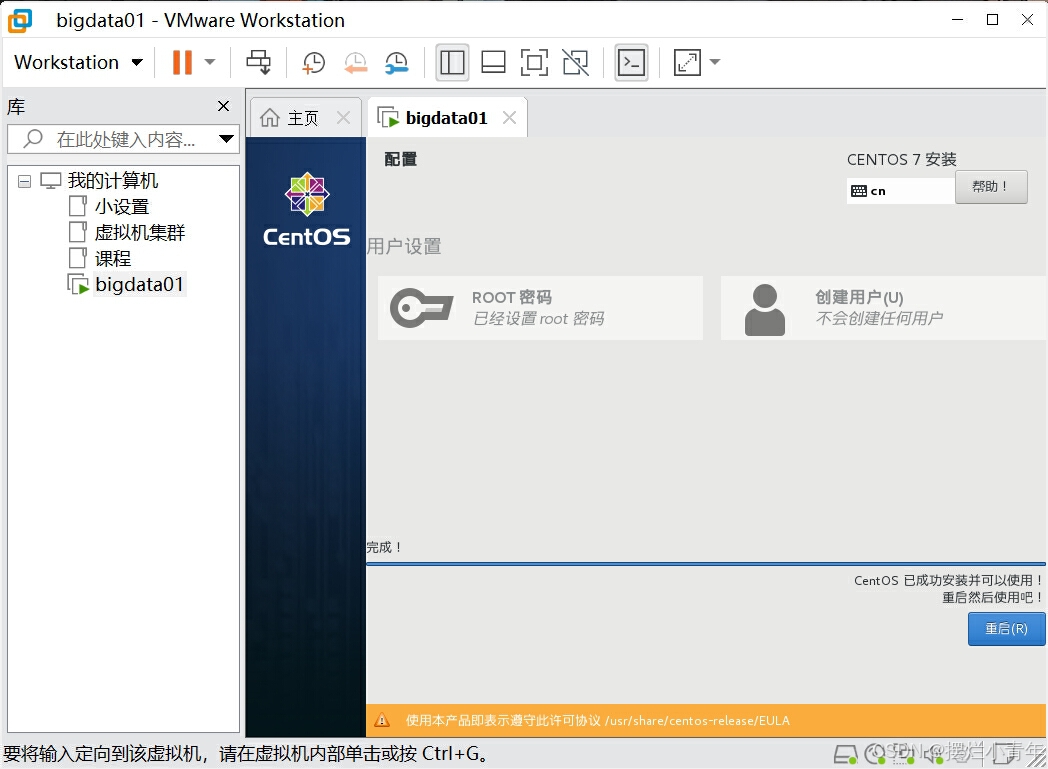The width and height of the screenshot is (1048, 769).
Task: Click the hard disk status icon in status bar
Action: tap(845, 754)
